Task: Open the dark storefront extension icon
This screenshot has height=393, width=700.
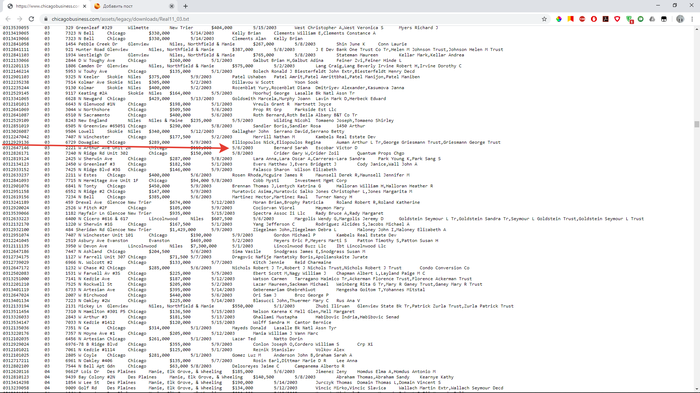Action: coord(664,19)
